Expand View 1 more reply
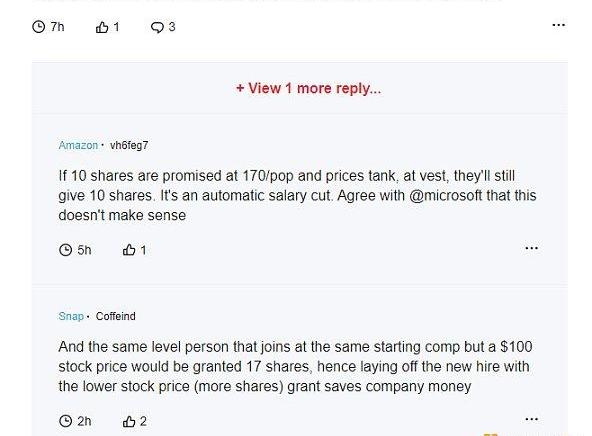 (x=308, y=88)
